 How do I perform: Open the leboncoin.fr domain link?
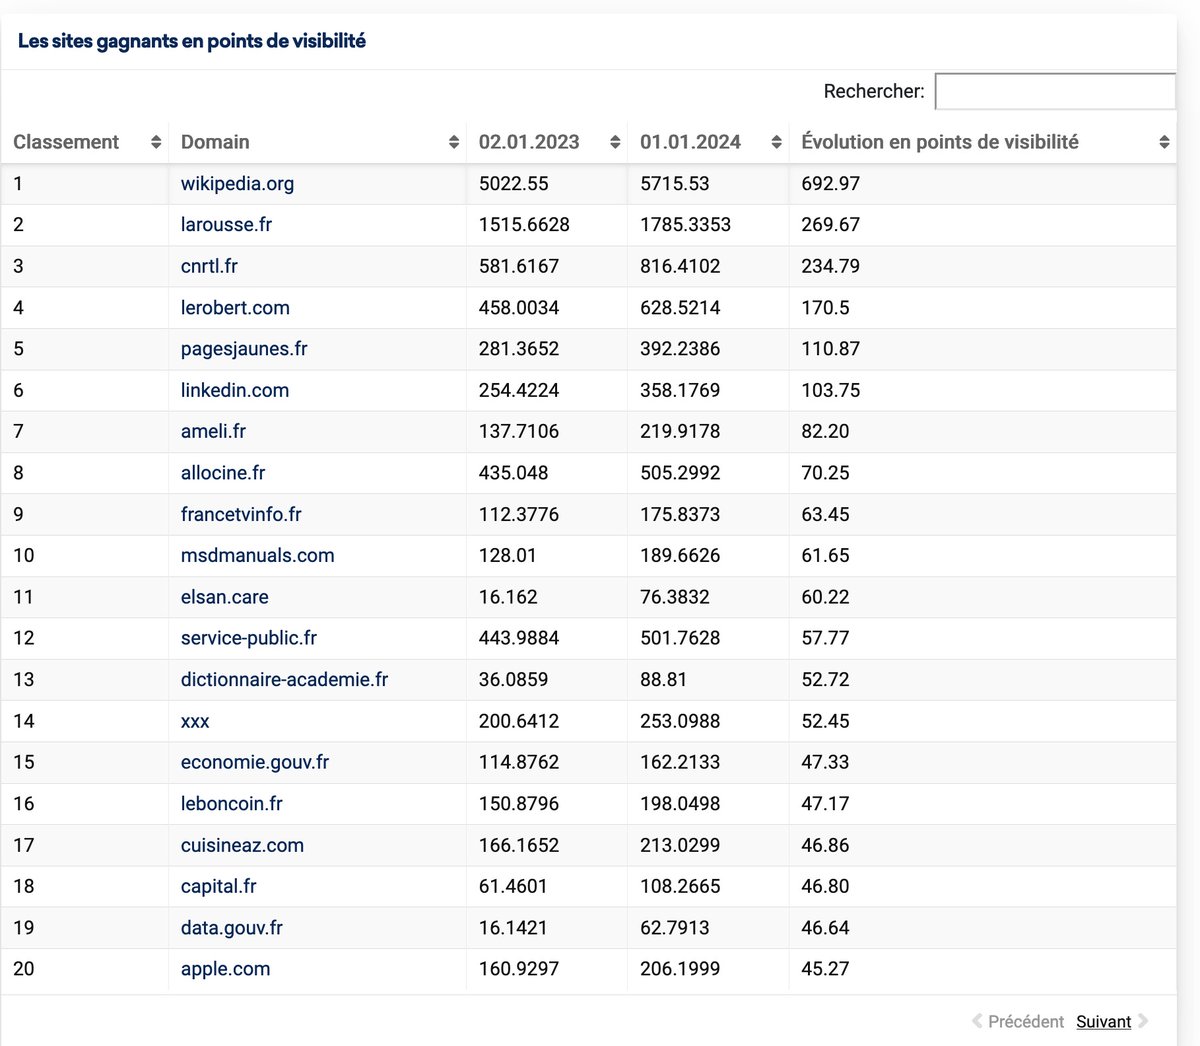[232, 803]
